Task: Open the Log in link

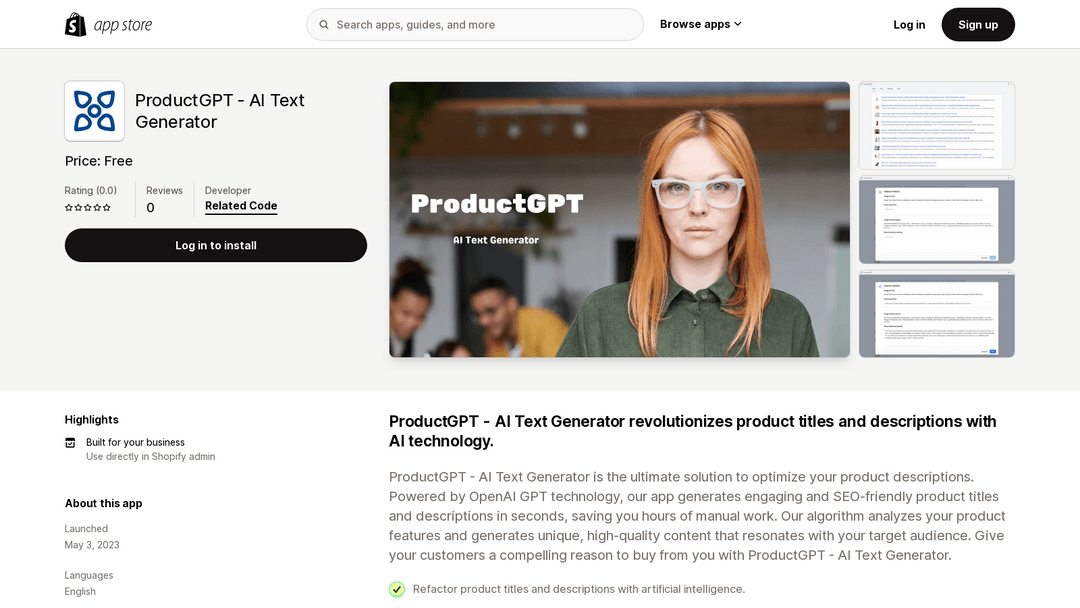Action: pos(909,25)
